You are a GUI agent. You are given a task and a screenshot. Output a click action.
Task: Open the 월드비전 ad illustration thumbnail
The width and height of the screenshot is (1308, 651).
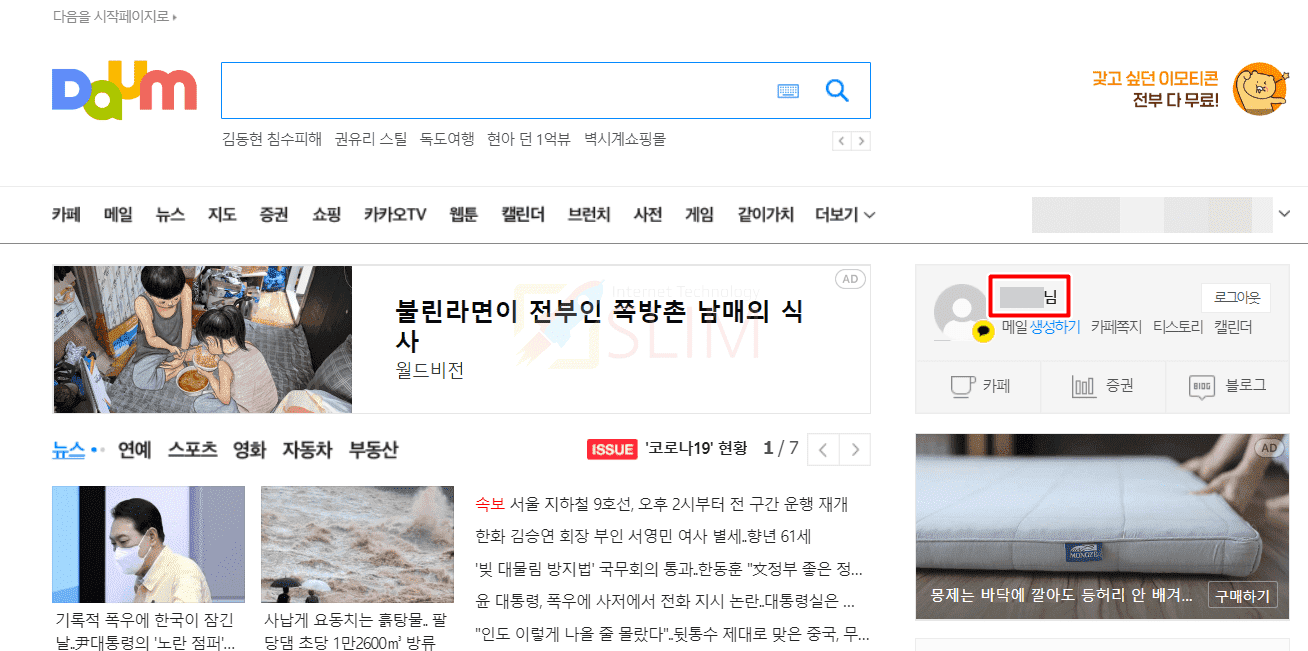coord(203,339)
